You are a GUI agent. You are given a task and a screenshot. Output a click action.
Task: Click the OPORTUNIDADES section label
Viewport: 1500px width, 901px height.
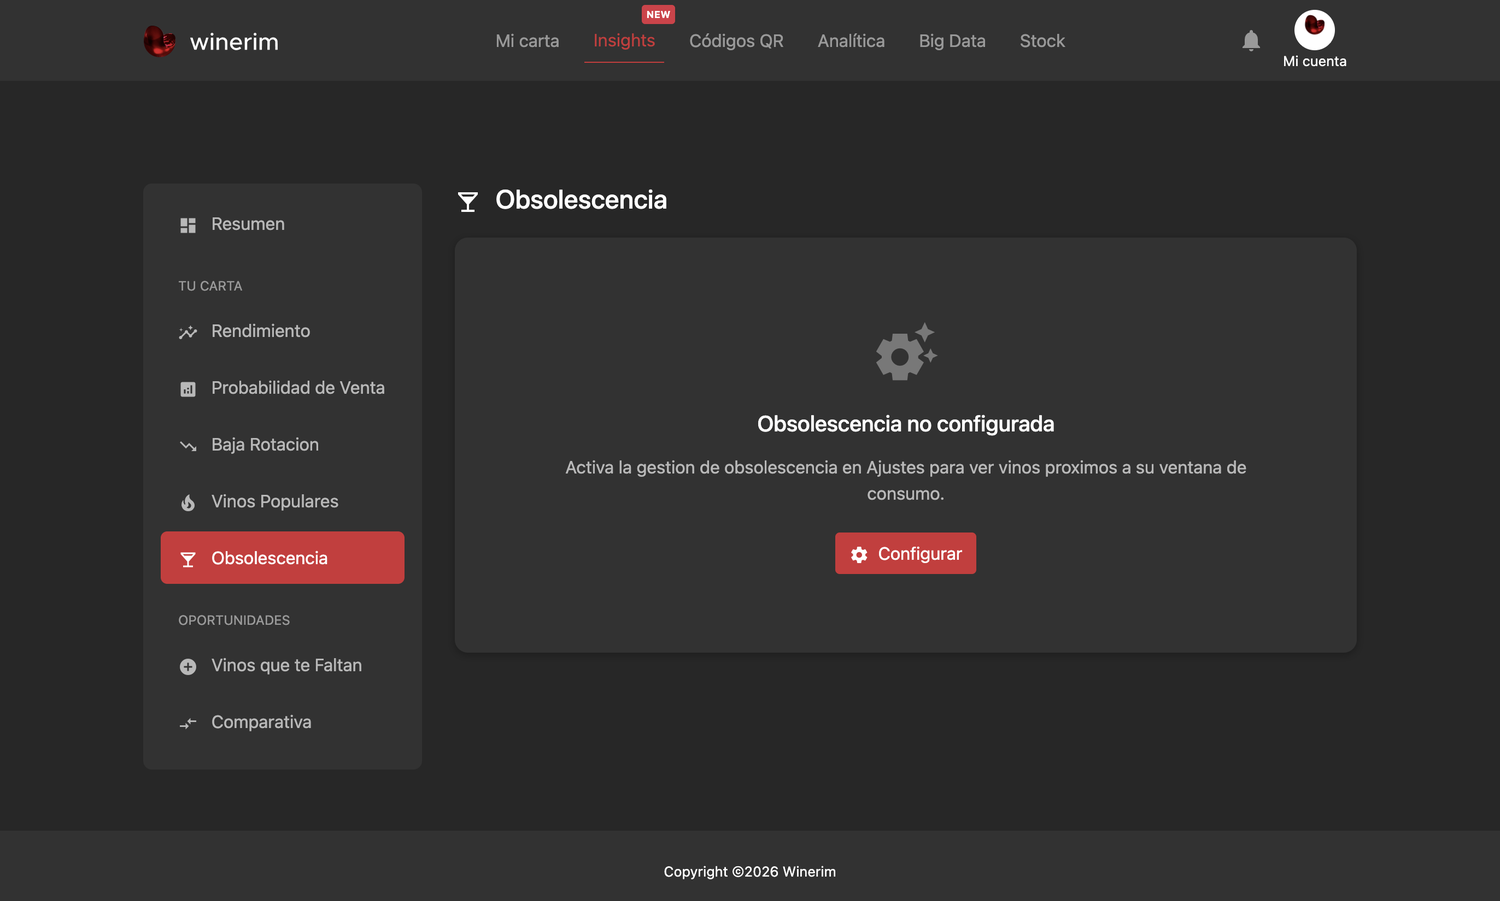click(234, 620)
